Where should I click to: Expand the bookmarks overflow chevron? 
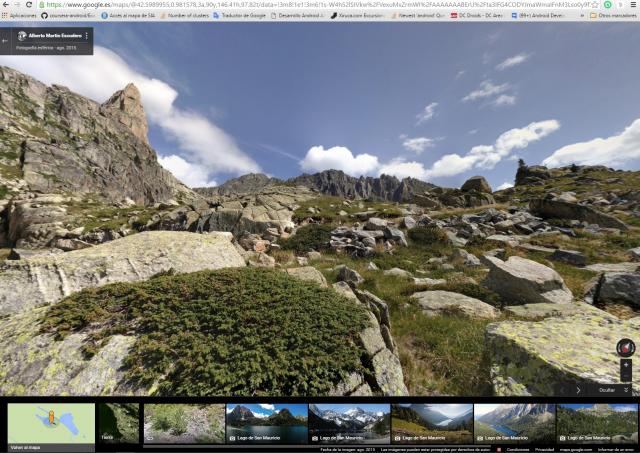click(580, 16)
